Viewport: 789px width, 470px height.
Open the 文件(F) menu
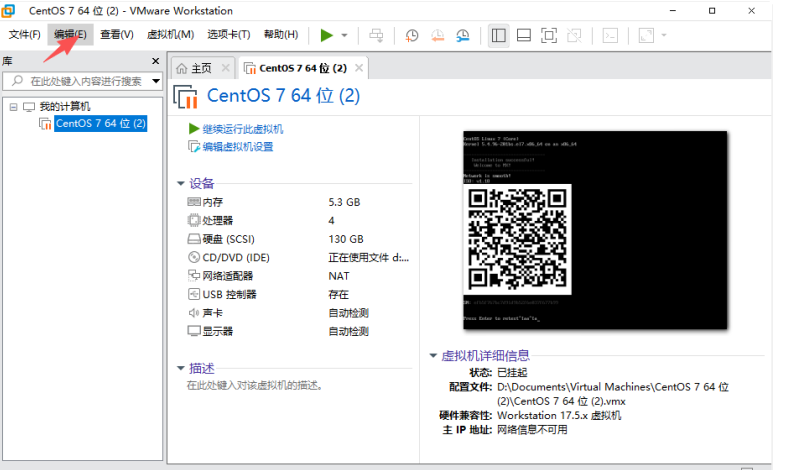[24, 35]
